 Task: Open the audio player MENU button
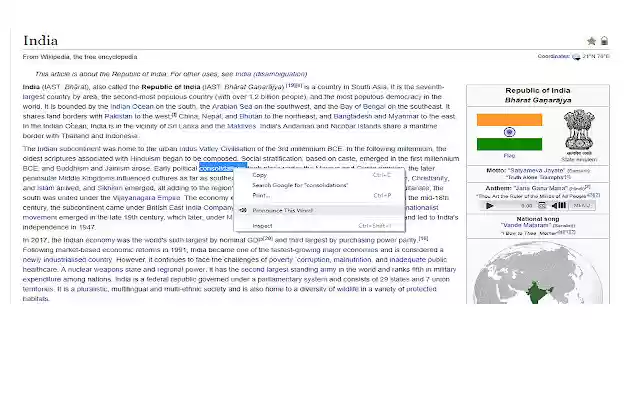[x=582, y=206]
